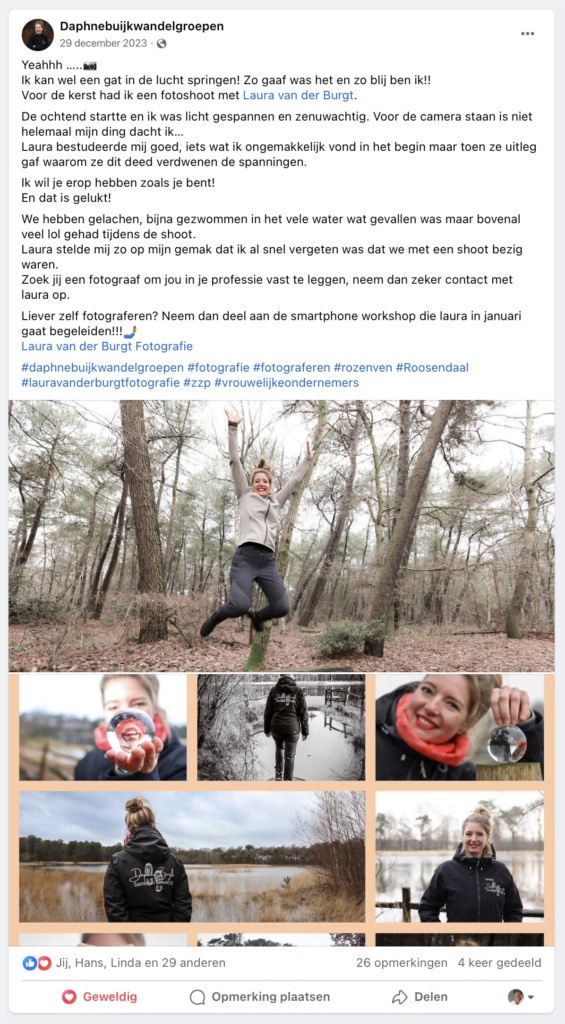Click Daphnebuijkwandelgroepen profile avatar

(x=38, y=35)
